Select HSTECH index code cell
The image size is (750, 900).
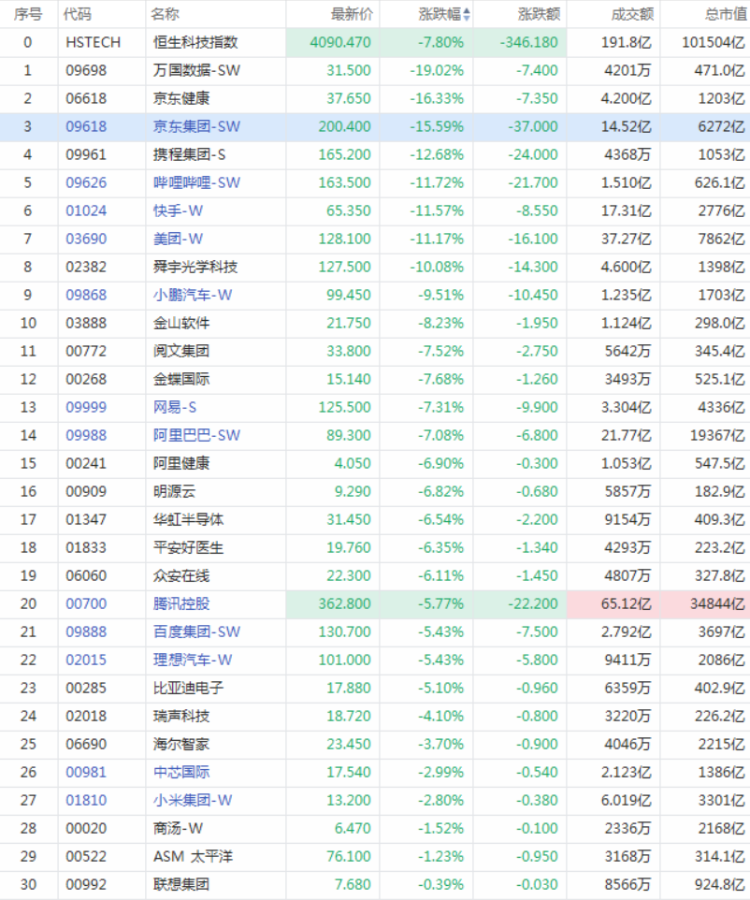93,42
